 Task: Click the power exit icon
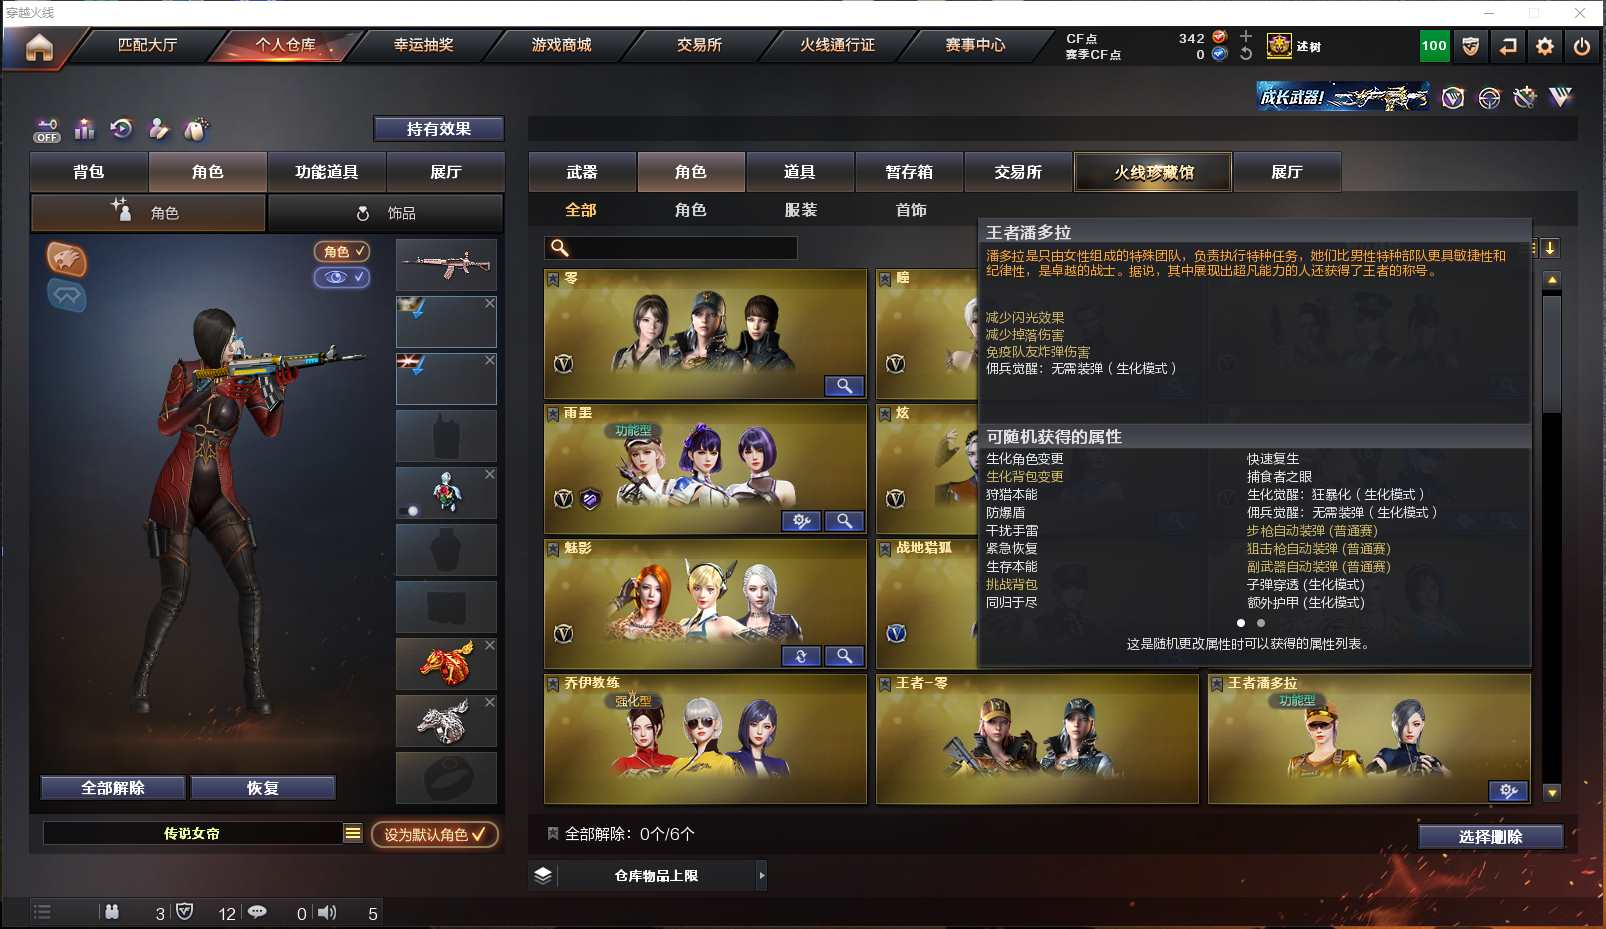1582,46
